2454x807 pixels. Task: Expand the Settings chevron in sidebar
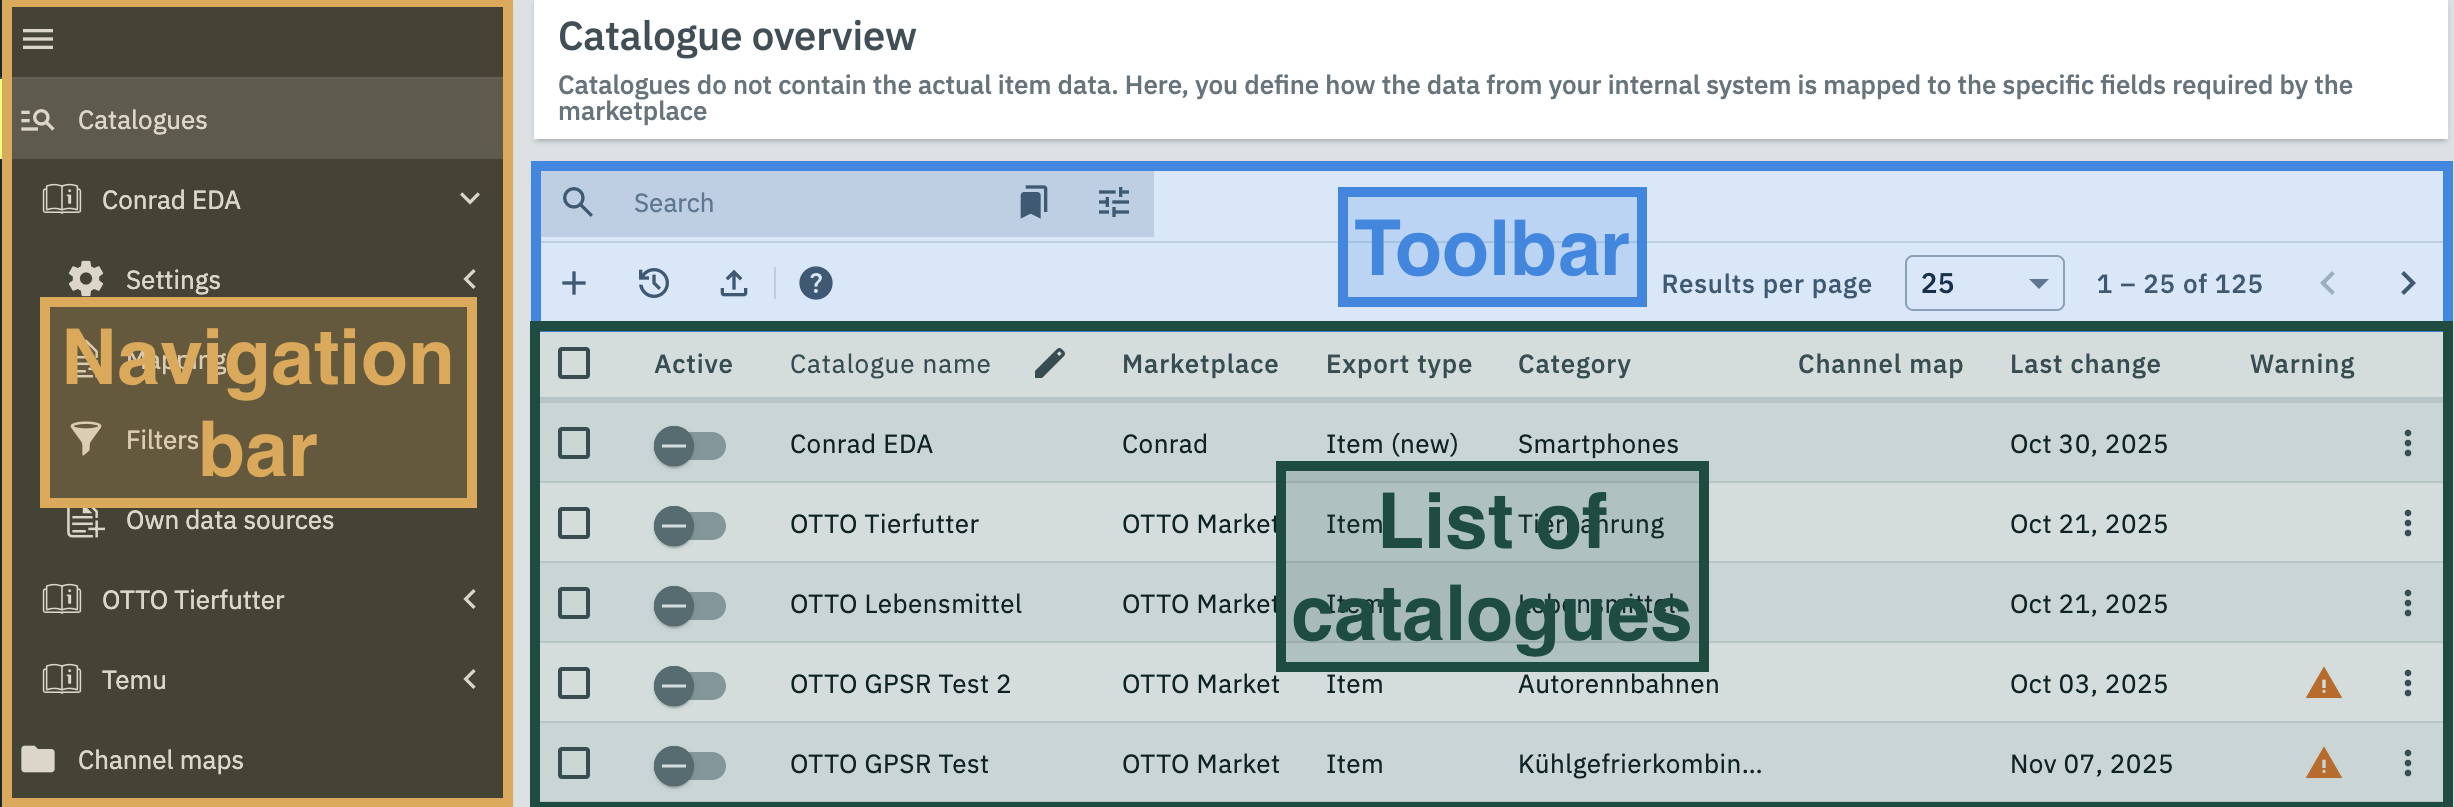[x=470, y=279]
